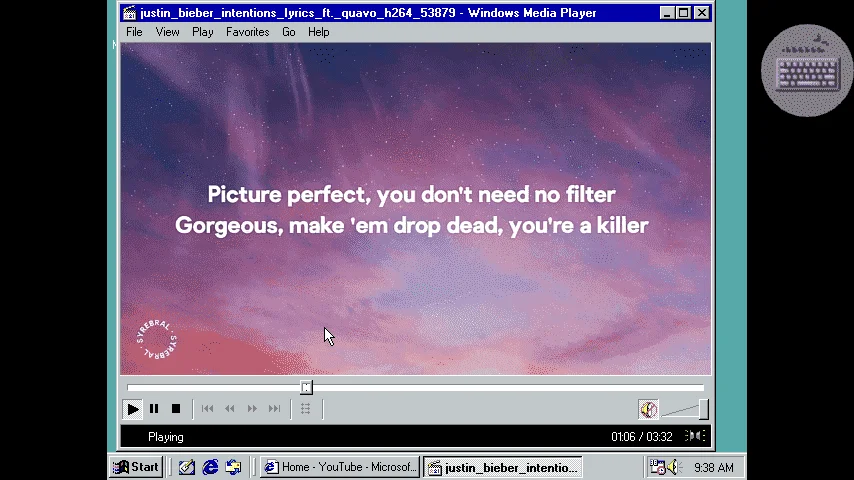Click the seek bar thumb
Image resolution: width=854 pixels, height=480 pixels.
(x=306, y=387)
